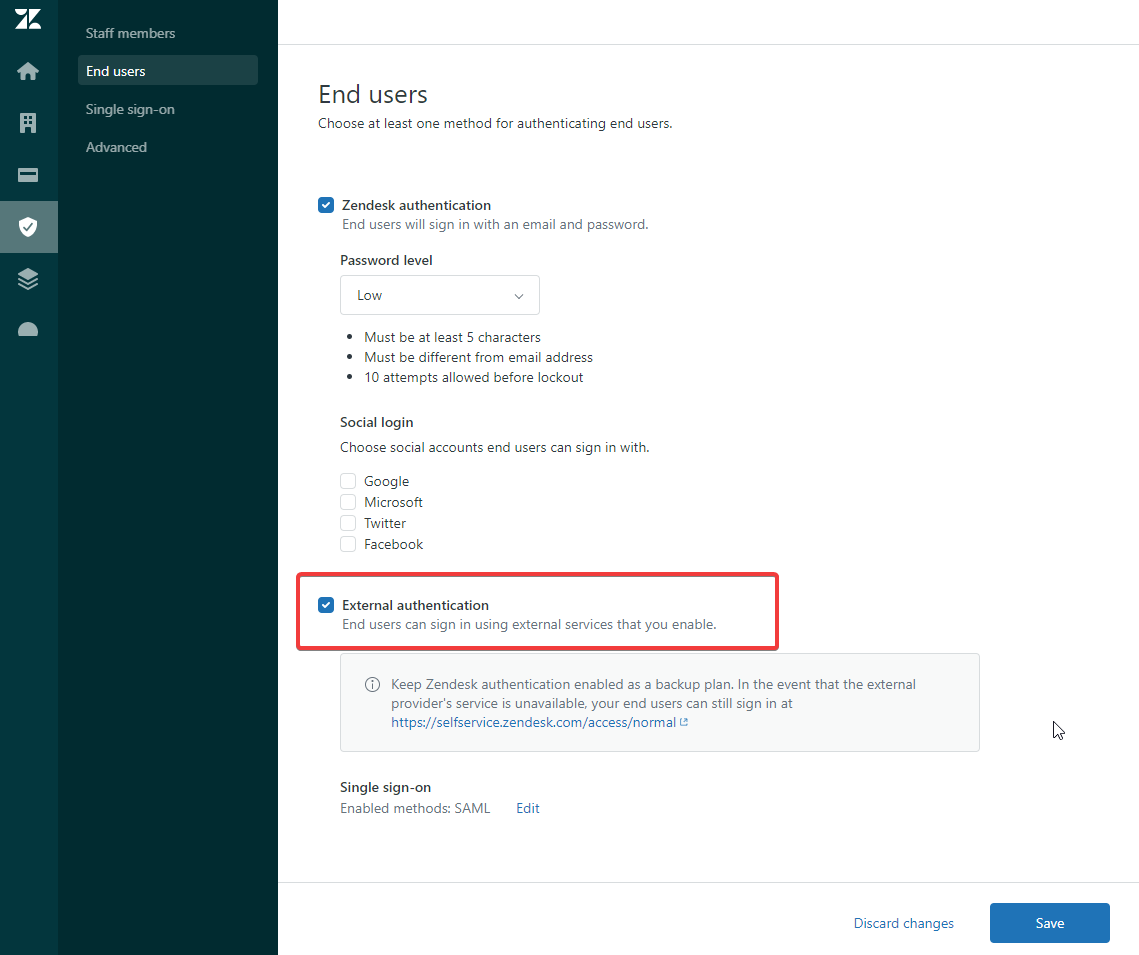Click the Save button
The image size is (1139, 955).
tap(1049, 923)
